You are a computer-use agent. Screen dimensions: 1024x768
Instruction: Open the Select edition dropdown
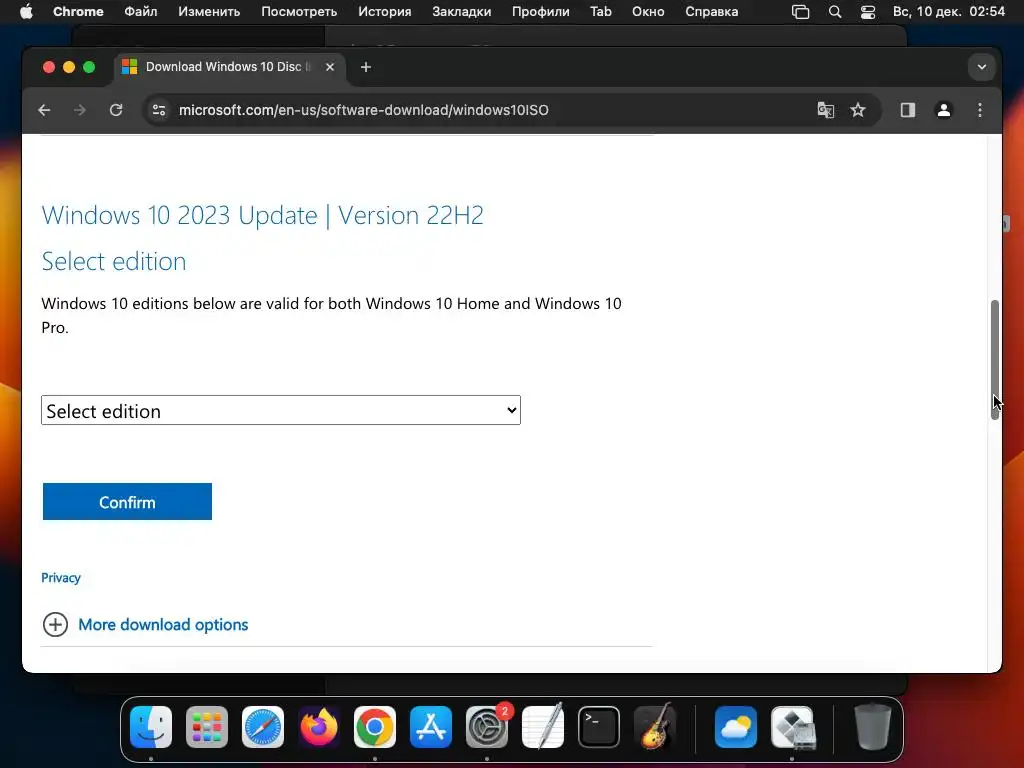click(x=281, y=410)
